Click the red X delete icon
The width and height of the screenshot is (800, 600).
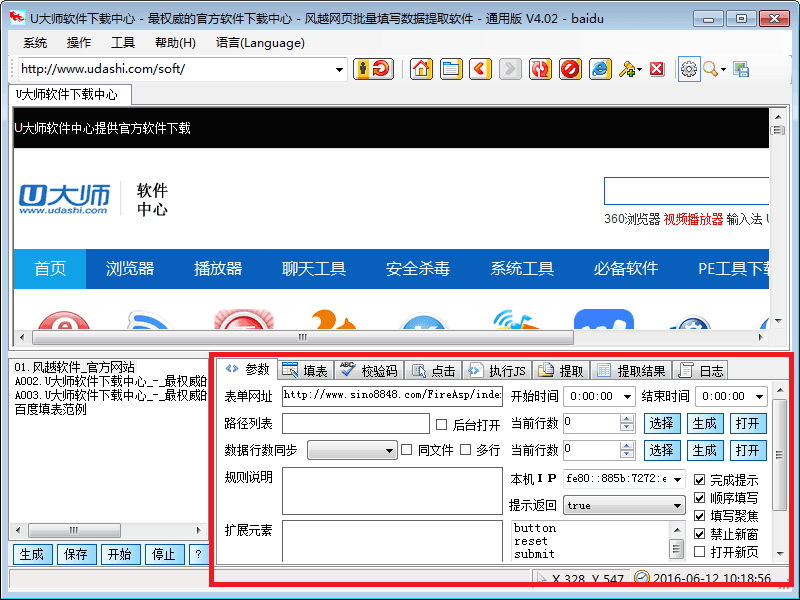coord(657,69)
